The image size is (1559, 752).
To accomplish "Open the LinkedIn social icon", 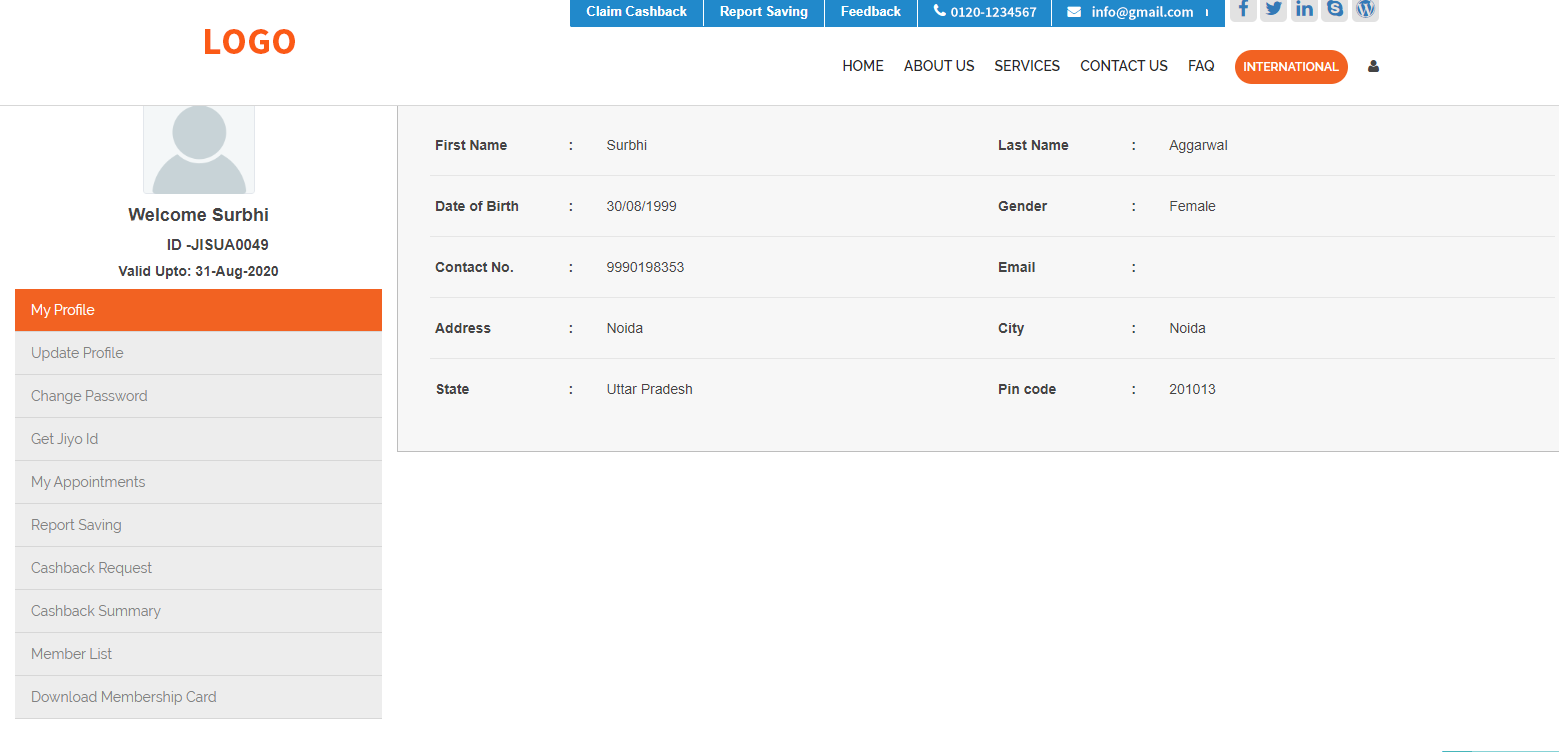I will [x=1303, y=10].
